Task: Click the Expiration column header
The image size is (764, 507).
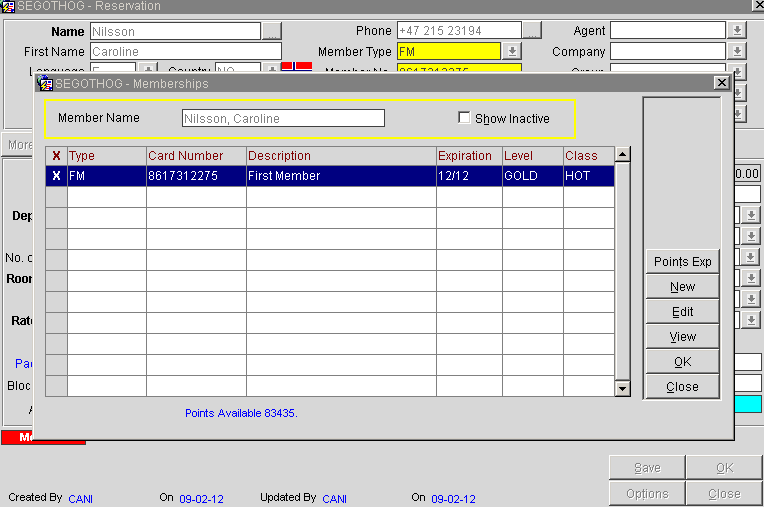Action: 469,156
